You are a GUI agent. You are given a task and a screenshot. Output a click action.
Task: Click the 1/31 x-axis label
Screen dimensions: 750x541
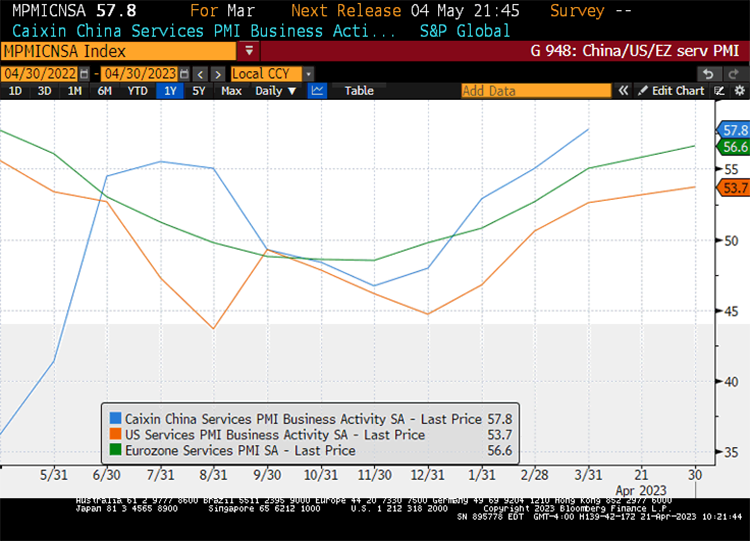pyautogui.click(x=482, y=475)
